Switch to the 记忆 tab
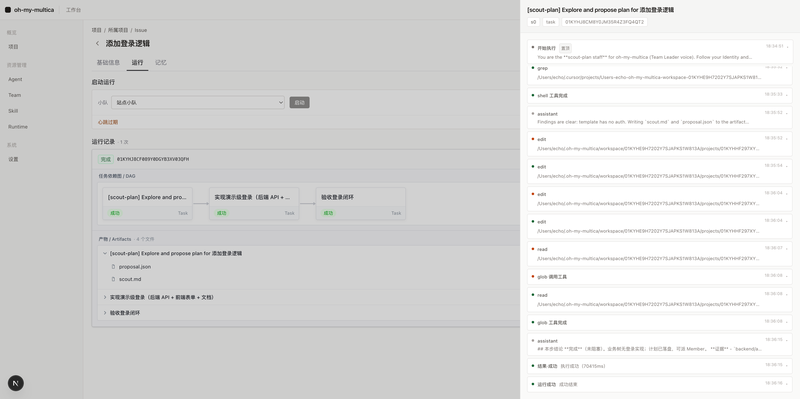Image resolution: width=800 pixels, height=399 pixels. [x=161, y=63]
